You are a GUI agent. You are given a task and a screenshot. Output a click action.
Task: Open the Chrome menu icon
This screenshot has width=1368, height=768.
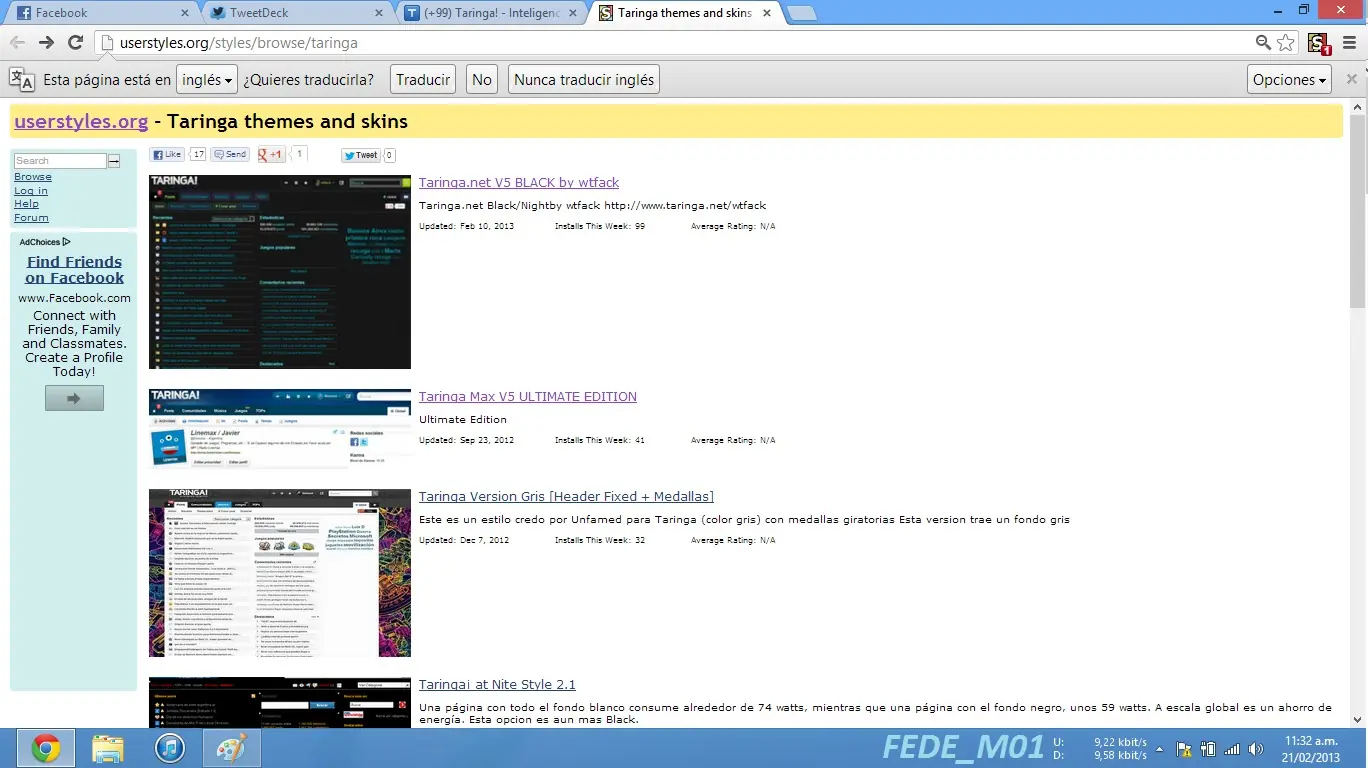1350,42
